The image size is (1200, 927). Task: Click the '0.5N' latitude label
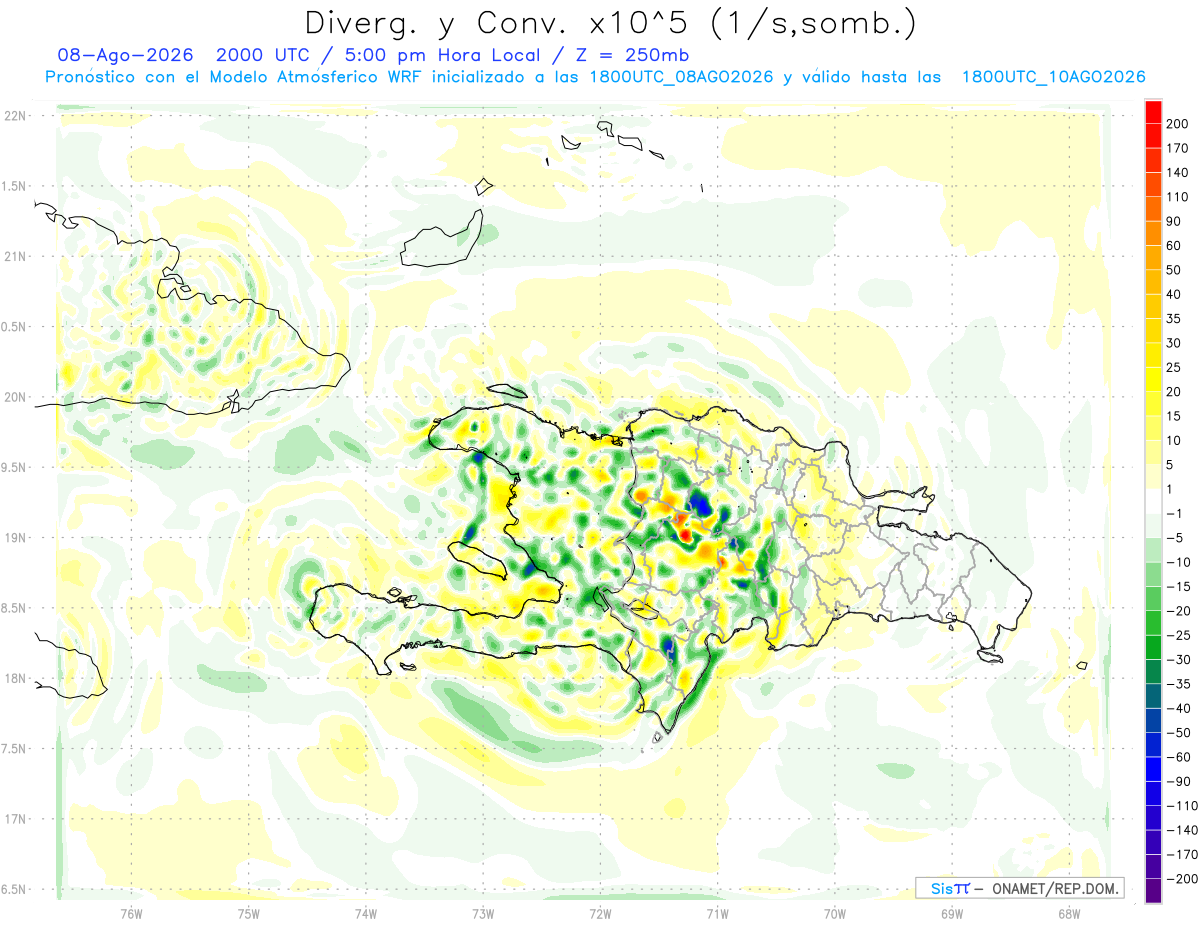[x=14, y=327]
